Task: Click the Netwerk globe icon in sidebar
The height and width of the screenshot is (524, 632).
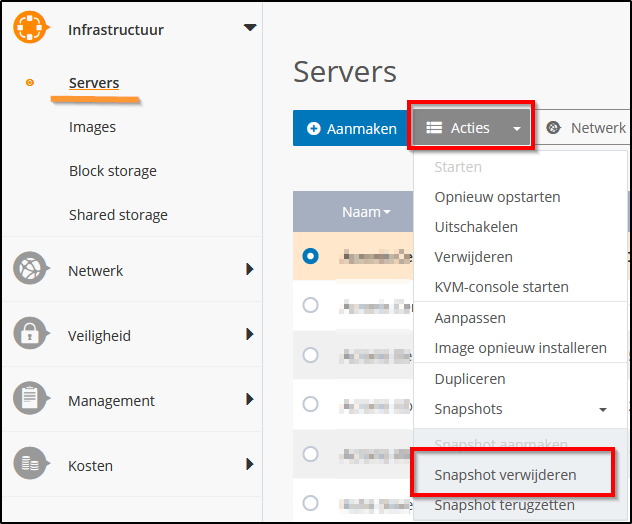Action: [31, 270]
